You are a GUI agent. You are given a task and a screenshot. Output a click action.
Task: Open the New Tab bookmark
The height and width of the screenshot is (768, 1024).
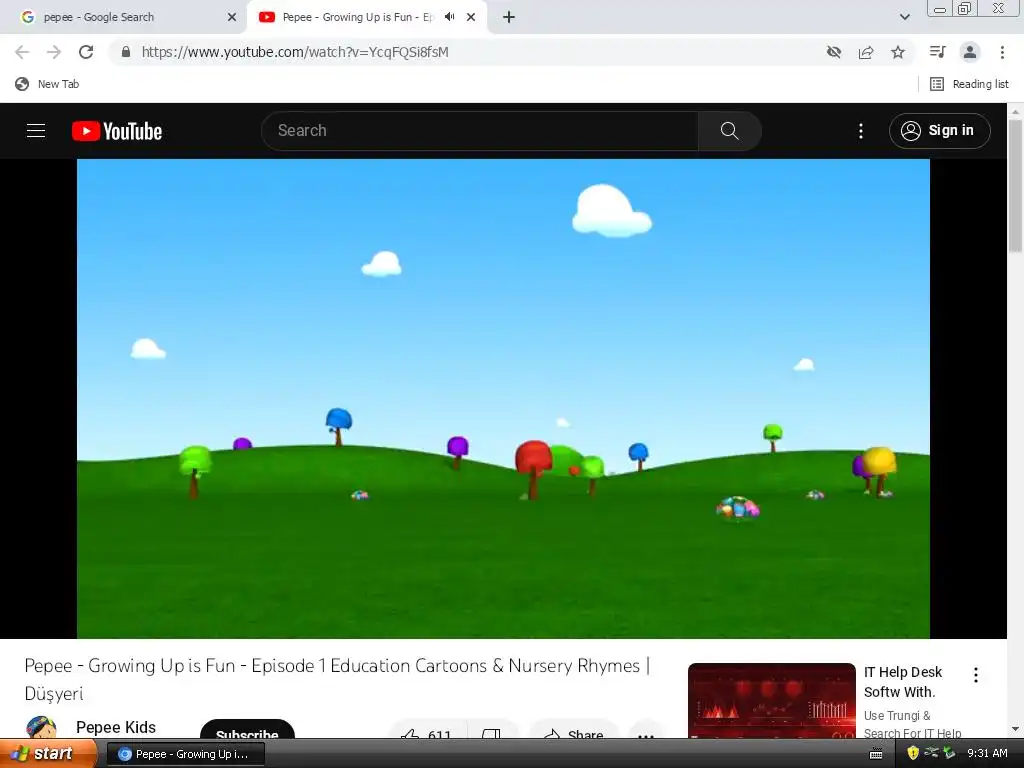coord(47,84)
